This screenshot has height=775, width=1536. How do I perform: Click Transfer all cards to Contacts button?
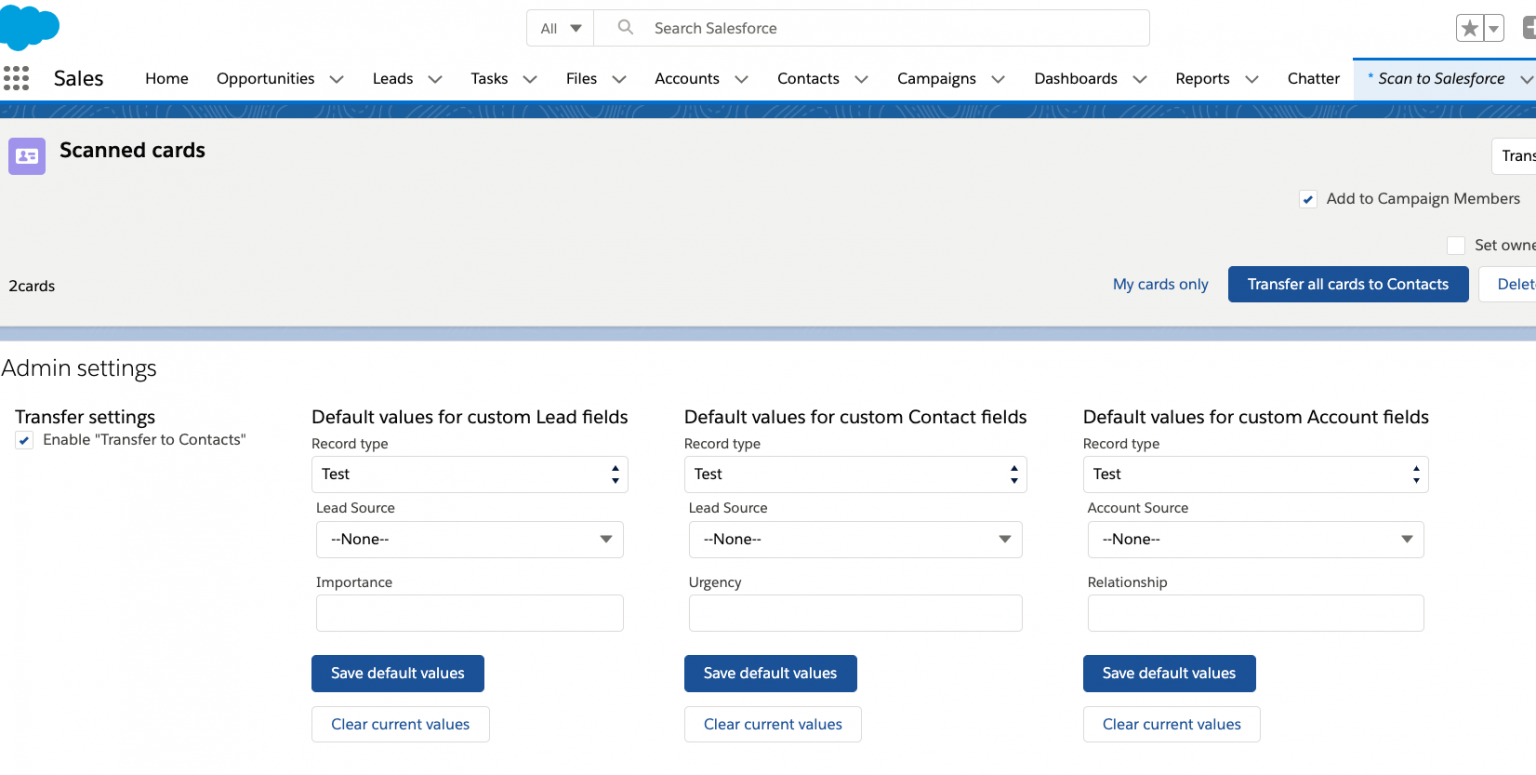click(x=1348, y=284)
